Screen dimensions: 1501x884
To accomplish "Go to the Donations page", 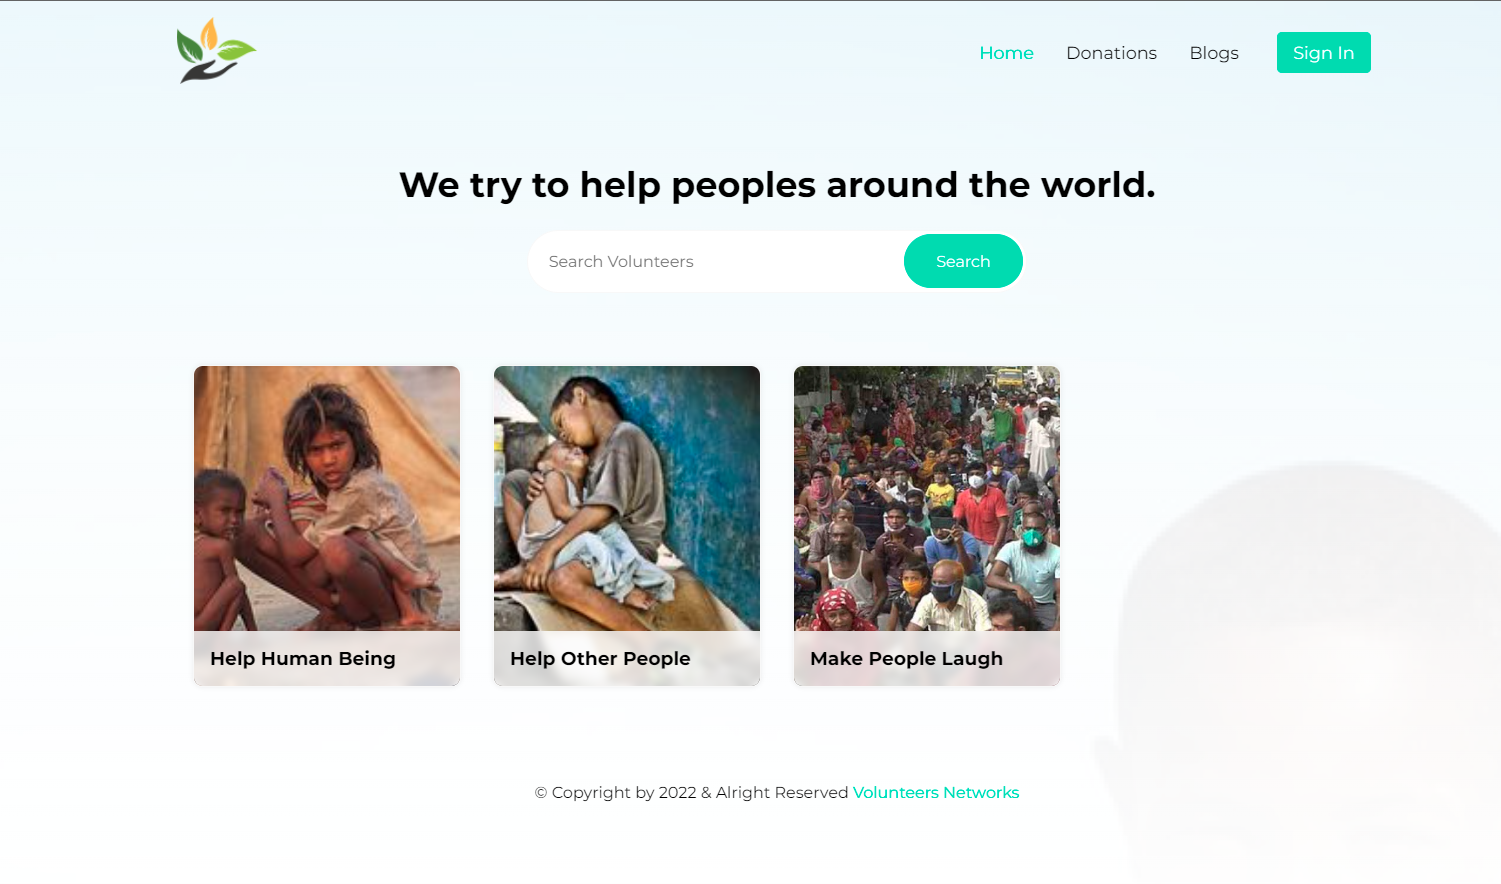I will pos(1111,53).
